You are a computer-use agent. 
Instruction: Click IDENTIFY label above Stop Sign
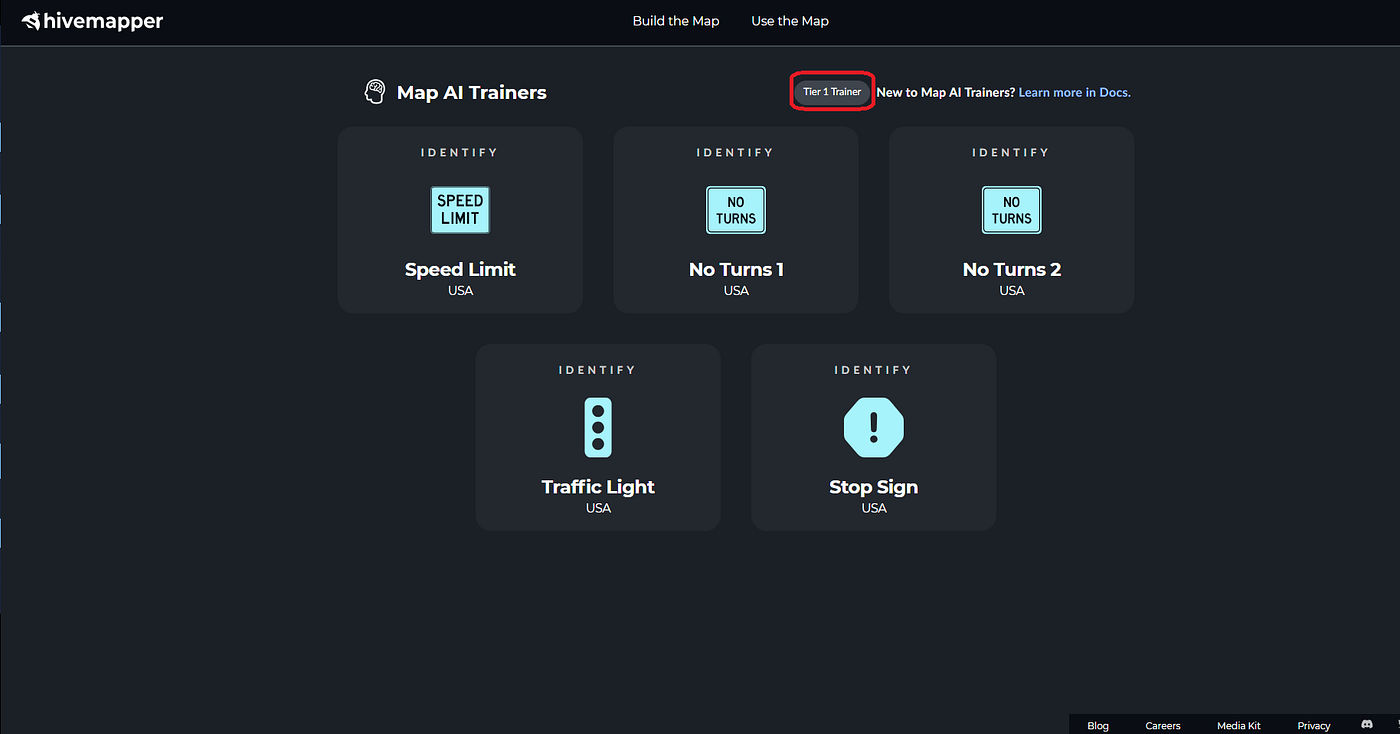(874, 370)
